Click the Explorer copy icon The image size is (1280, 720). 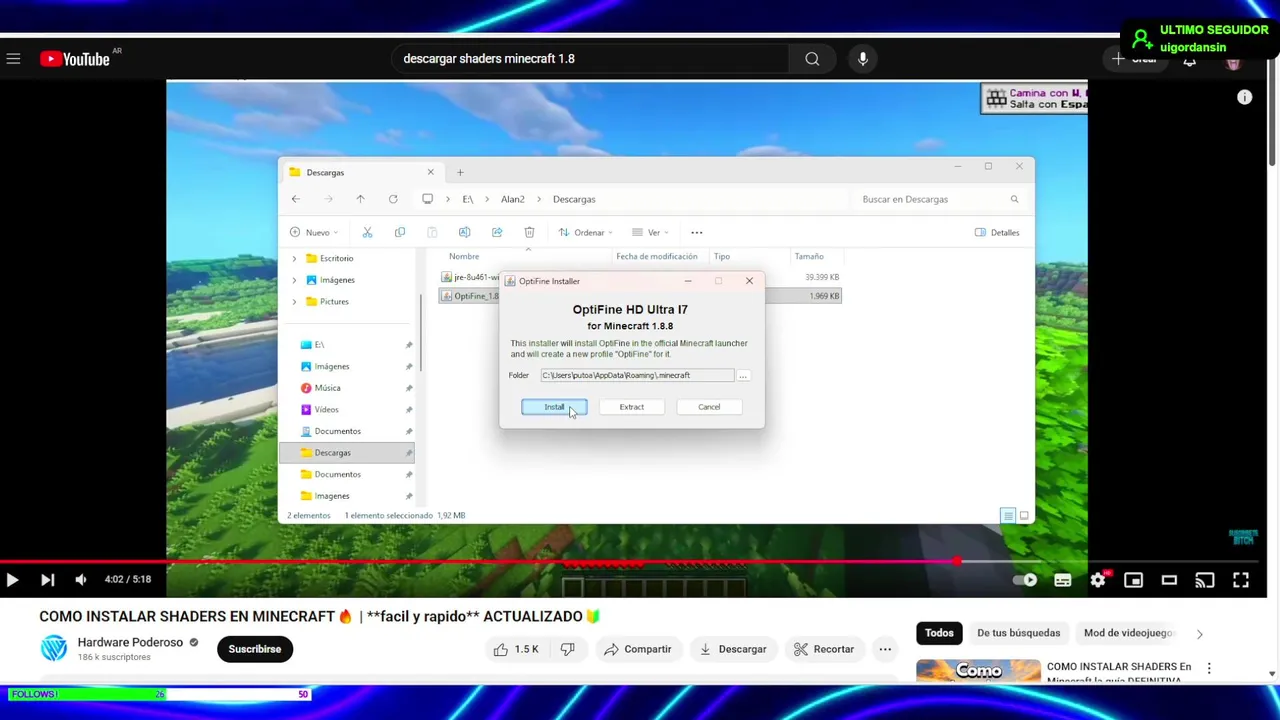click(x=400, y=232)
